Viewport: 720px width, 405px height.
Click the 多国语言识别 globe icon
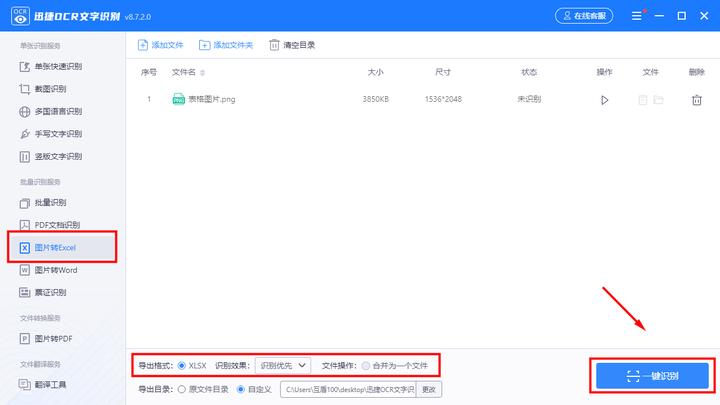25,112
